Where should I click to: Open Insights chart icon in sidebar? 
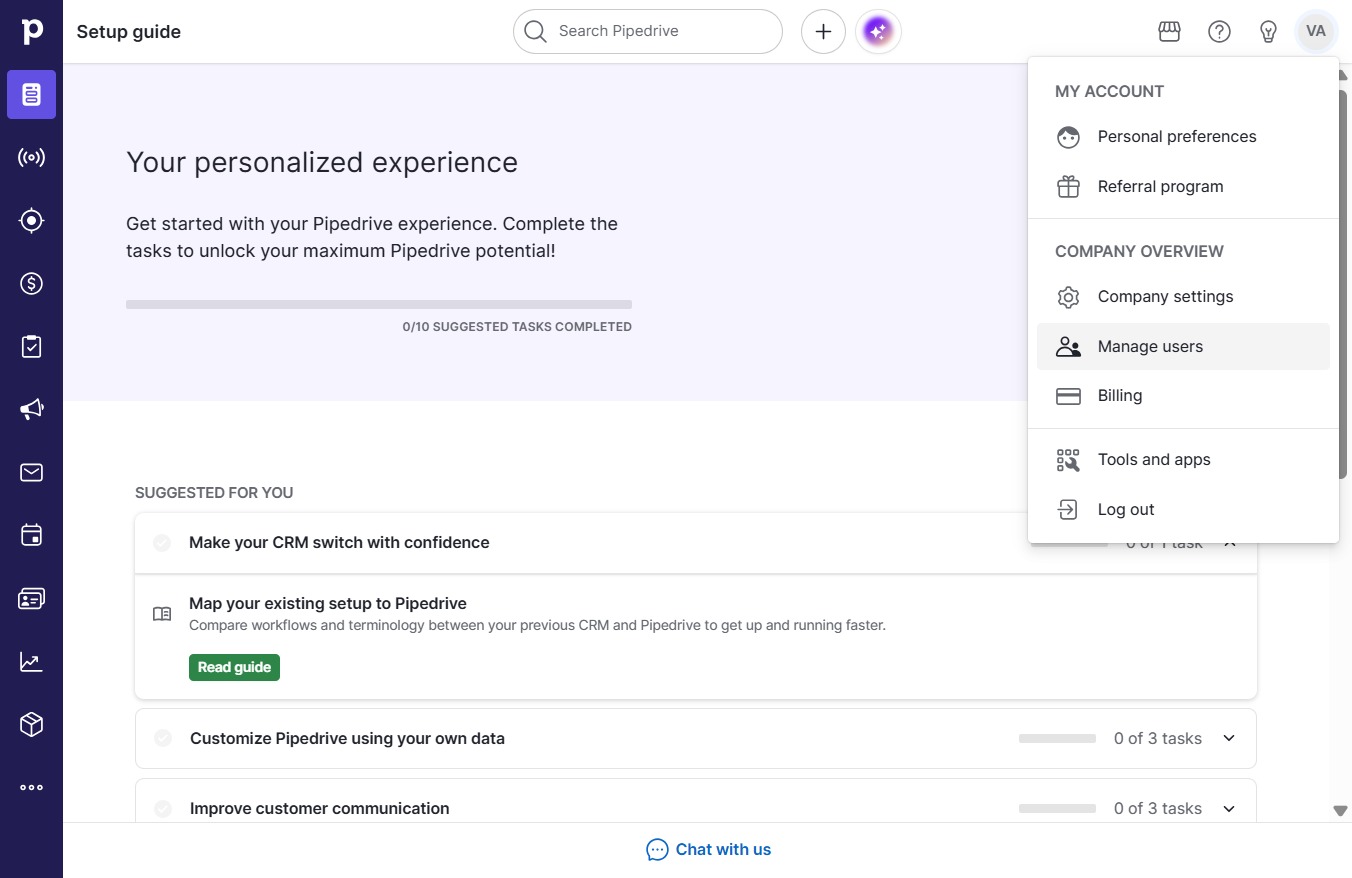pyautogui.click(x=31, y=661)
